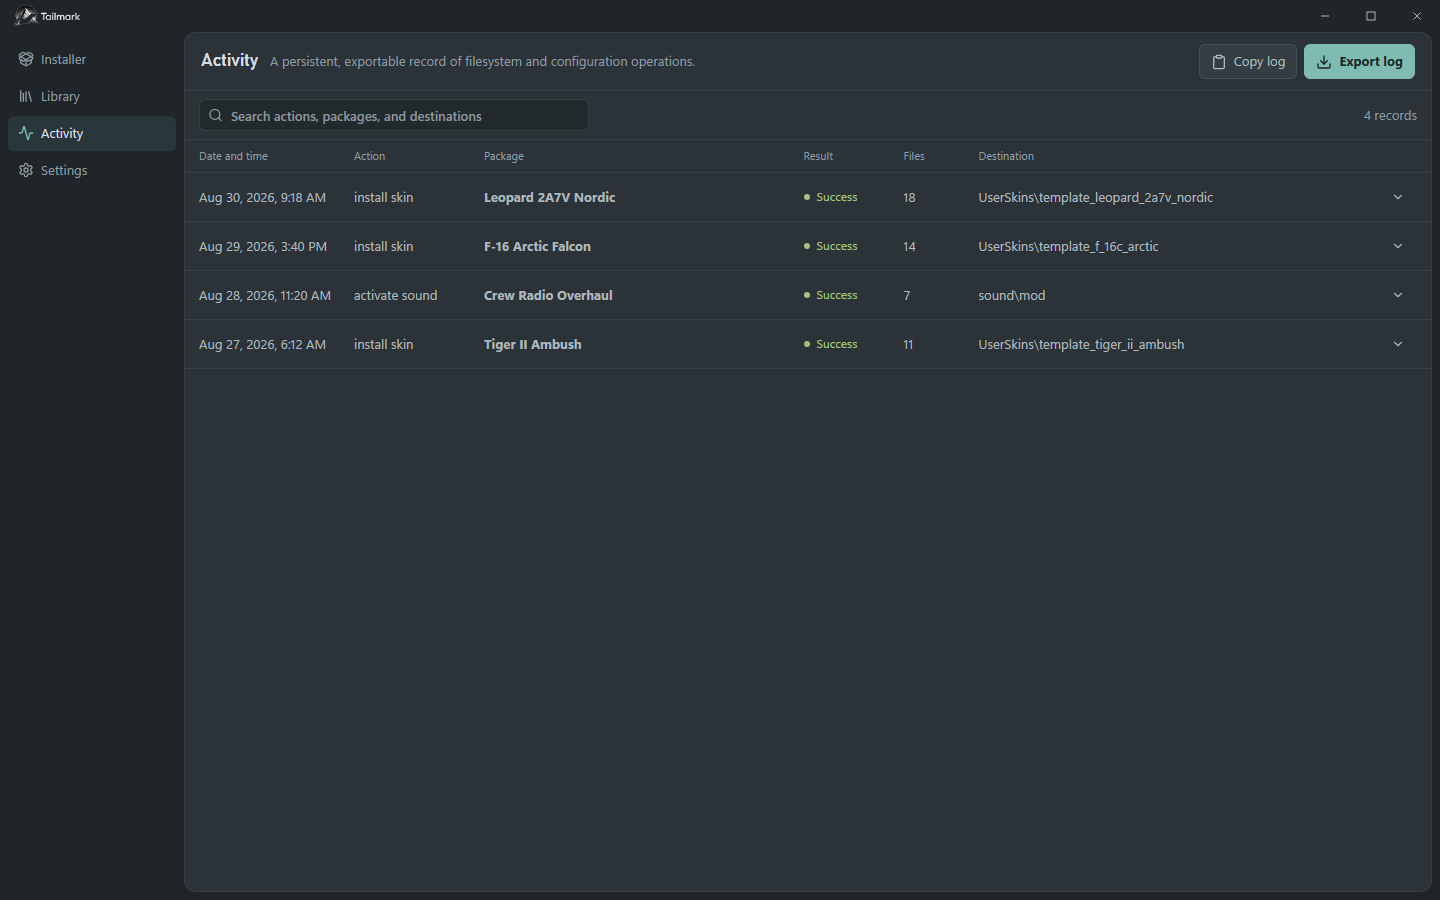
Task: Select the Crew Radio Overhaul package name
Action: 548,295
